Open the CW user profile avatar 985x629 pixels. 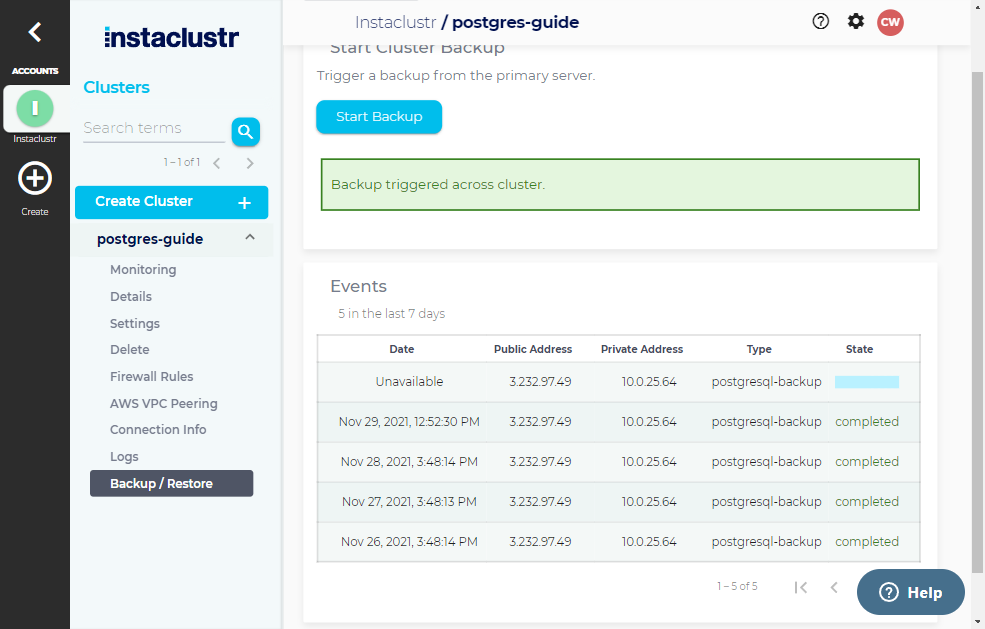890,22
